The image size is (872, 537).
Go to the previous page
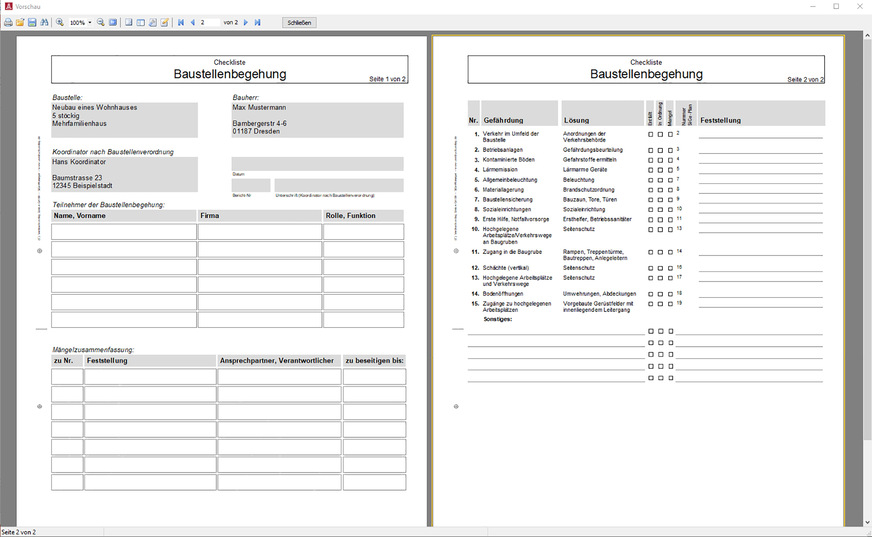click(193, 22)
